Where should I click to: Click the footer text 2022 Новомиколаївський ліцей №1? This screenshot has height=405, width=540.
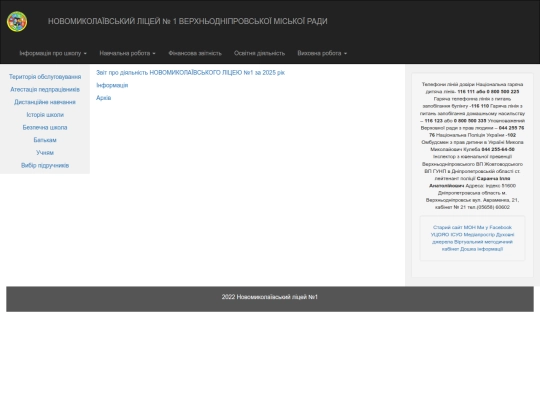pos(270,297)
